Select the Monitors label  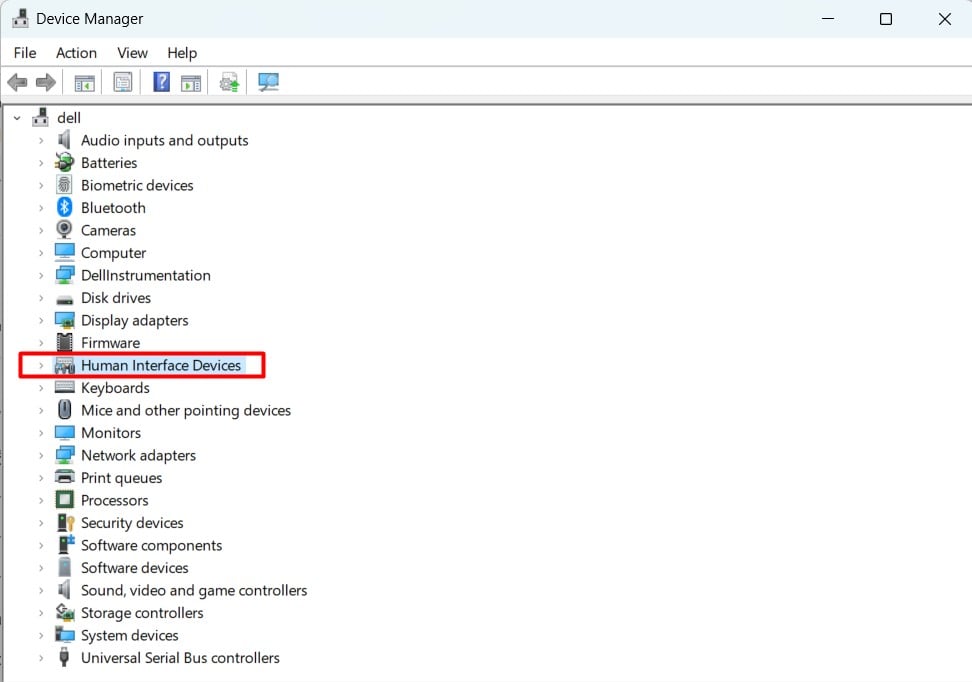coord(111,433)
